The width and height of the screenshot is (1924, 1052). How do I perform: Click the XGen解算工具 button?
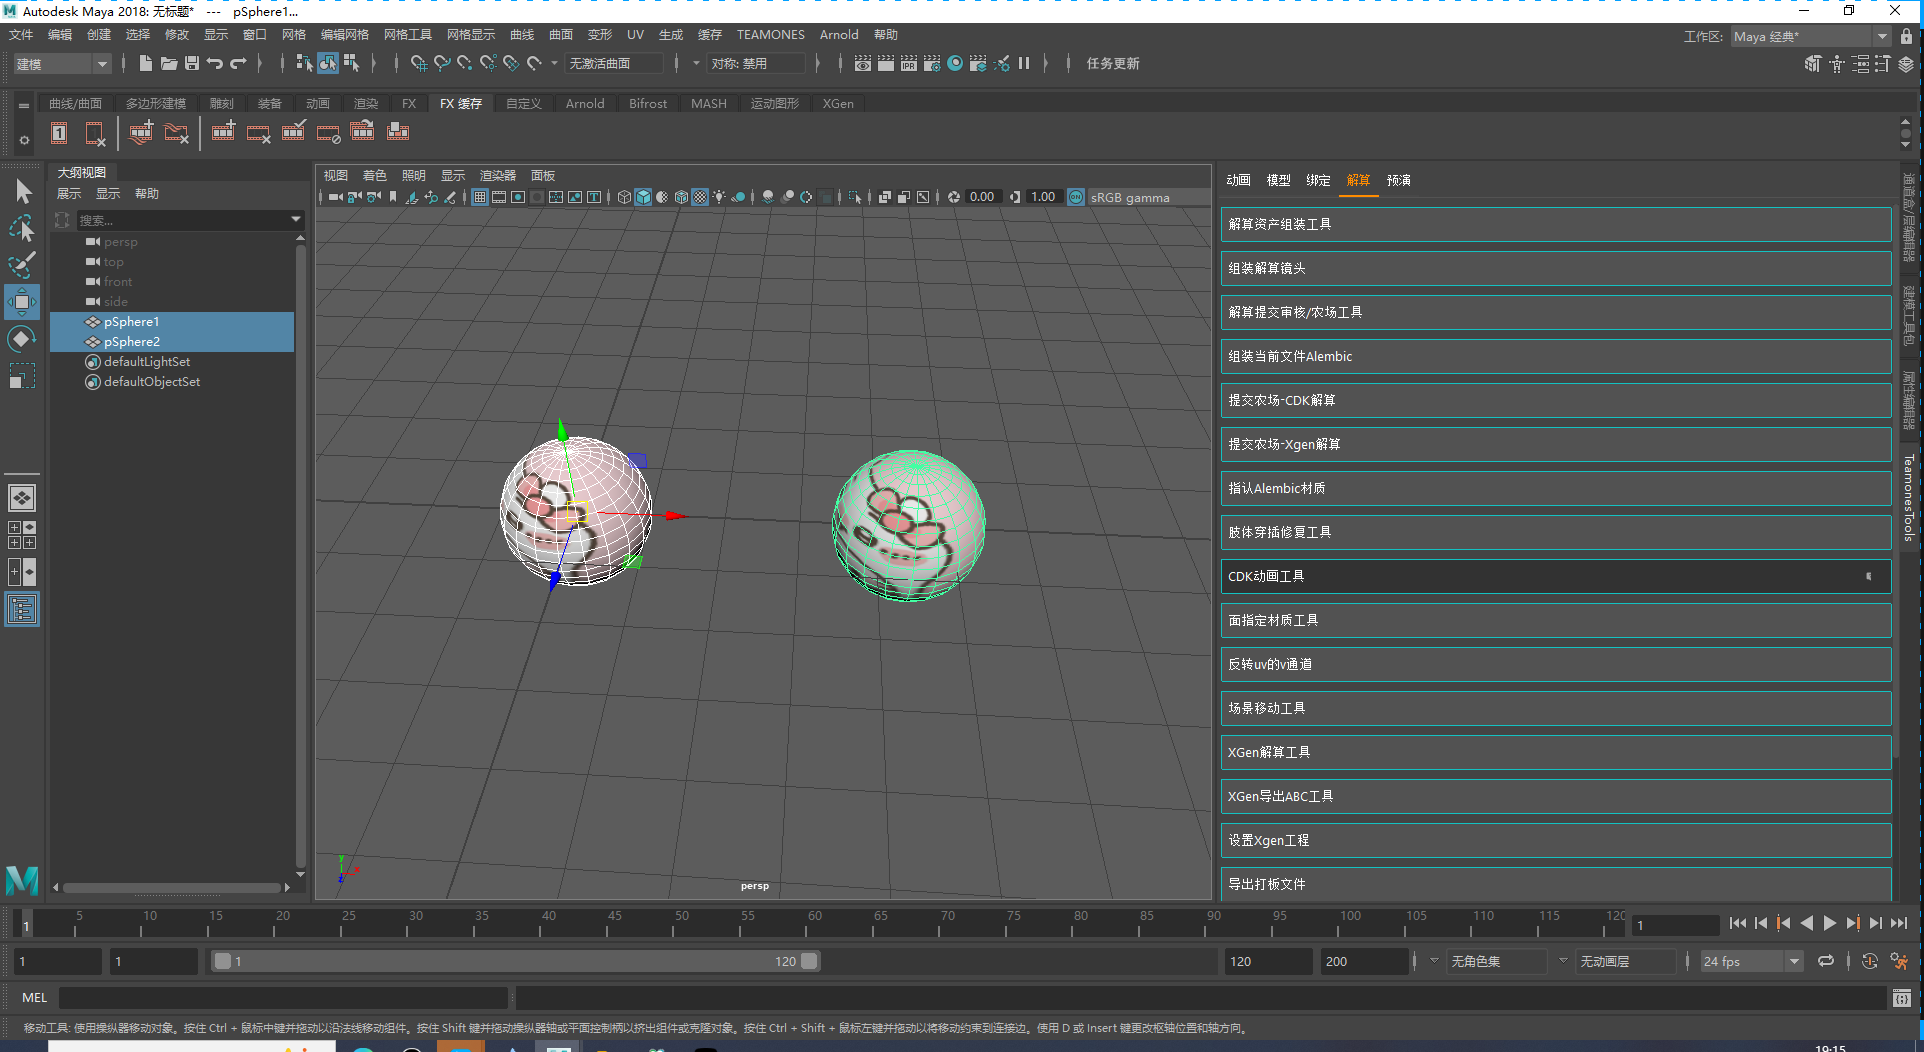point(1555,753)
